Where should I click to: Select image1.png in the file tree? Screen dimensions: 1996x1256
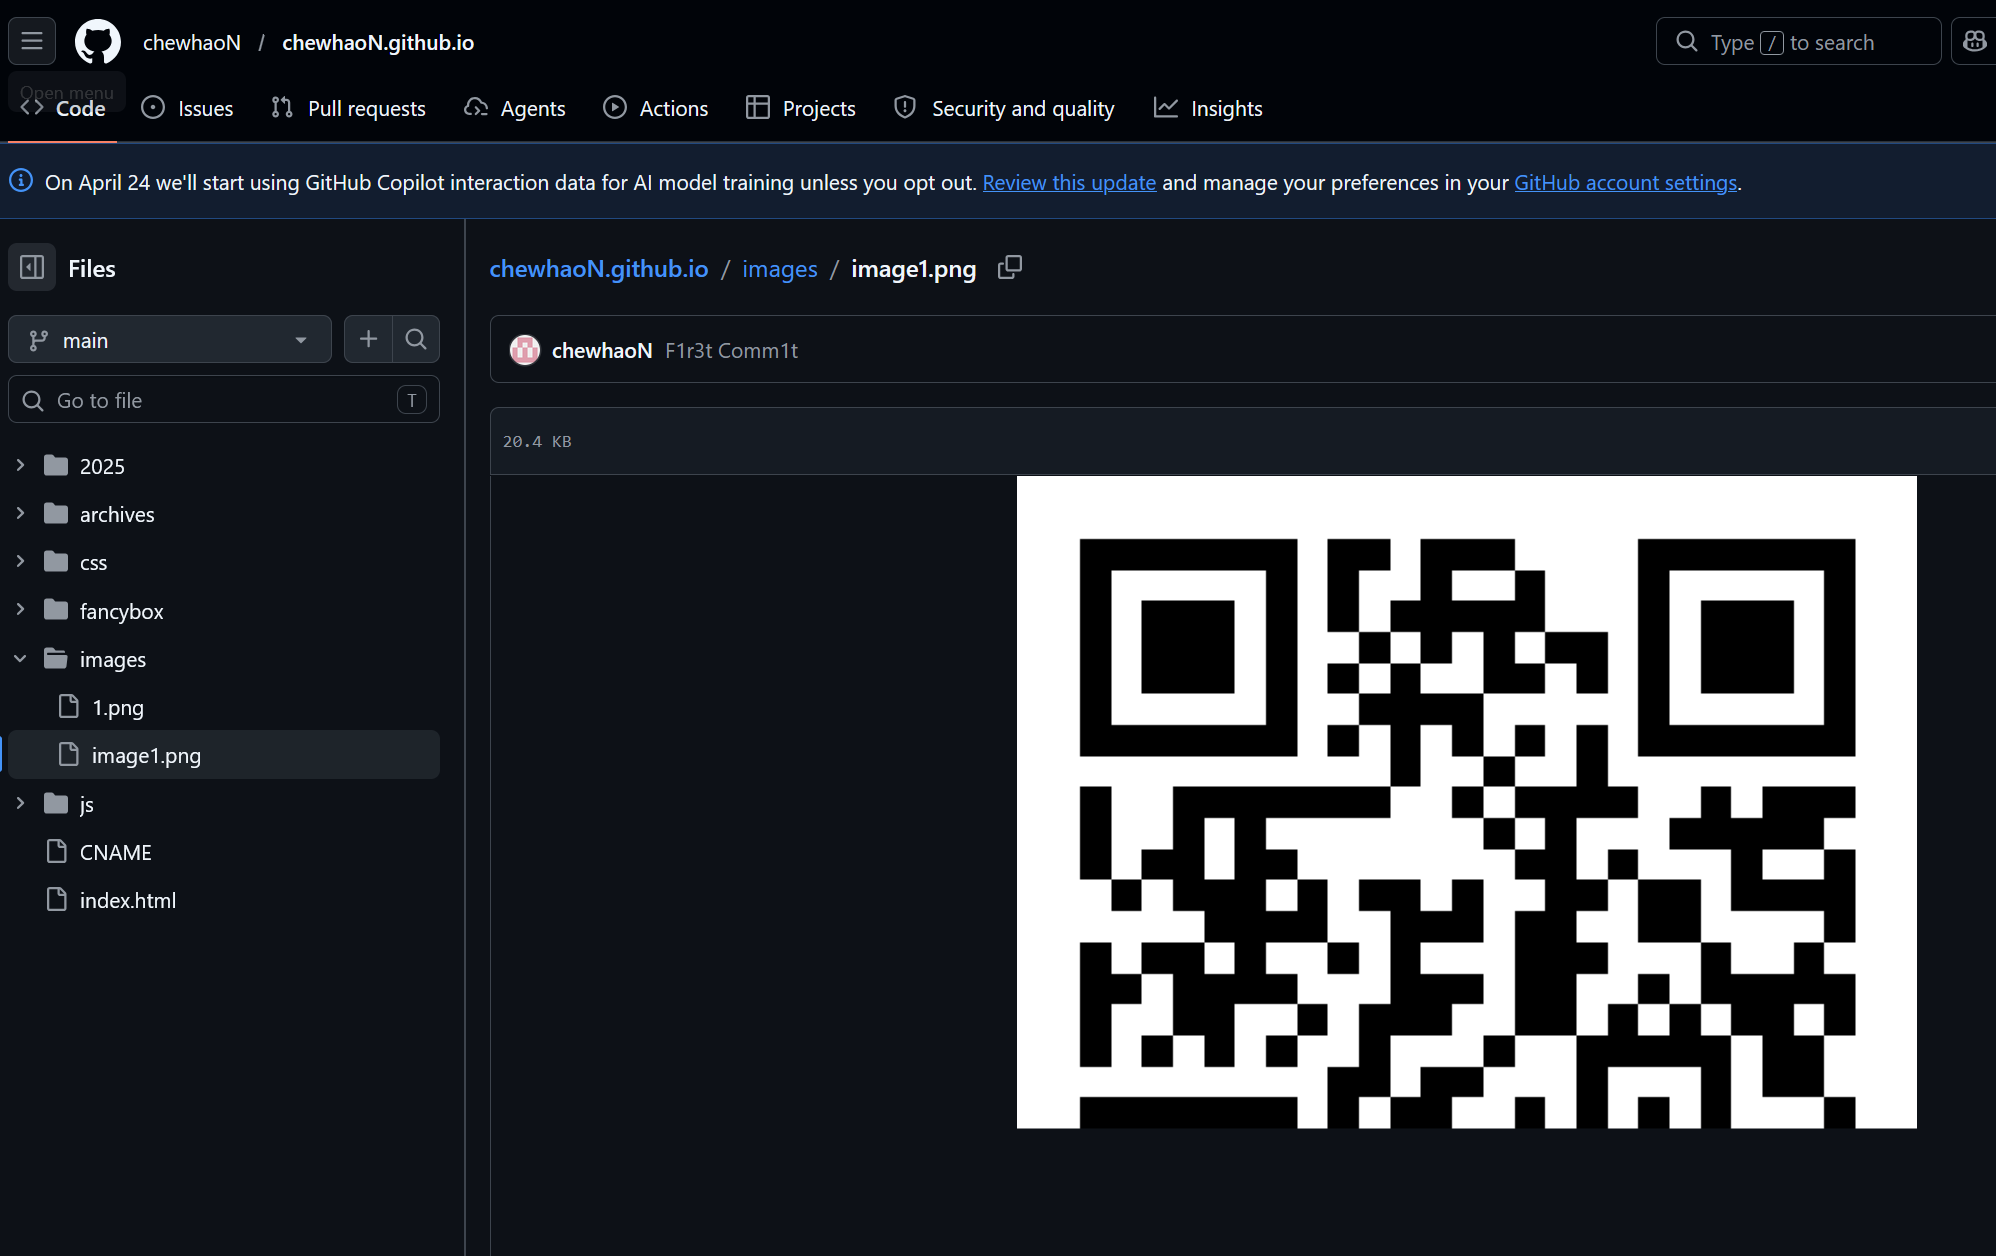click(224, 755)
